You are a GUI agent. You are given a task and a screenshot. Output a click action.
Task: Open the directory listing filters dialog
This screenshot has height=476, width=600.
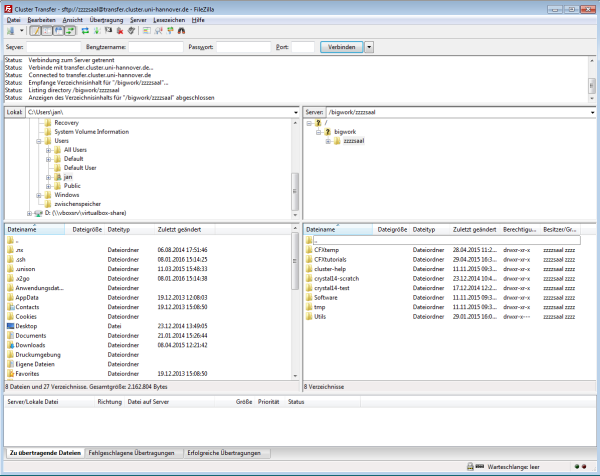(x=147, y=31)
